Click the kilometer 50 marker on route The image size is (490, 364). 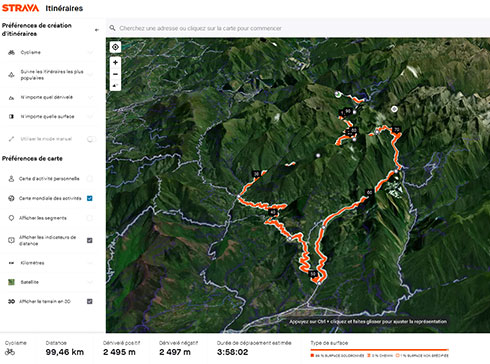(x=313, y=274)
